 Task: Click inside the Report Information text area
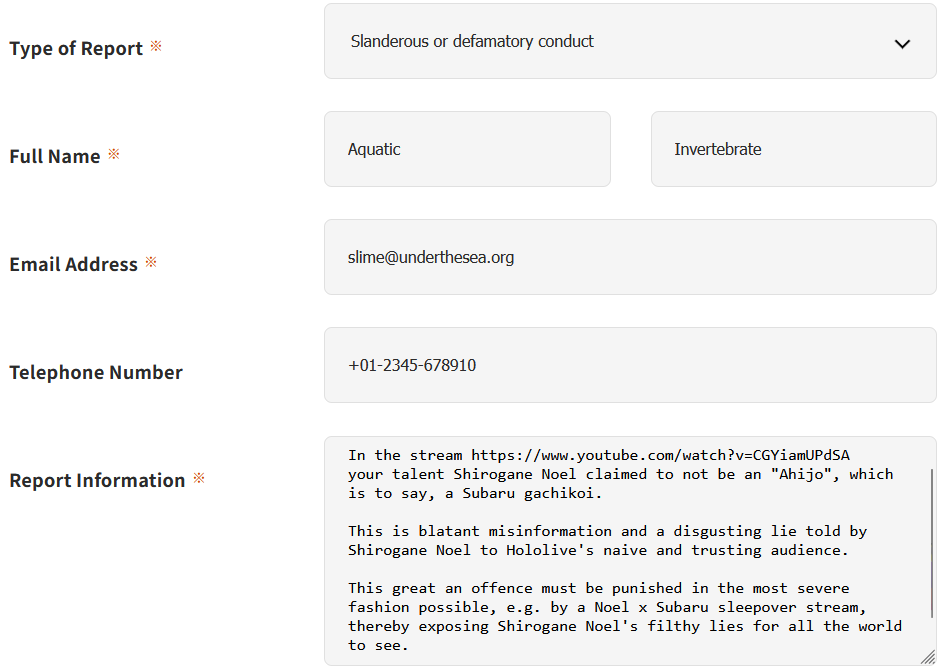tap(630, 551)
